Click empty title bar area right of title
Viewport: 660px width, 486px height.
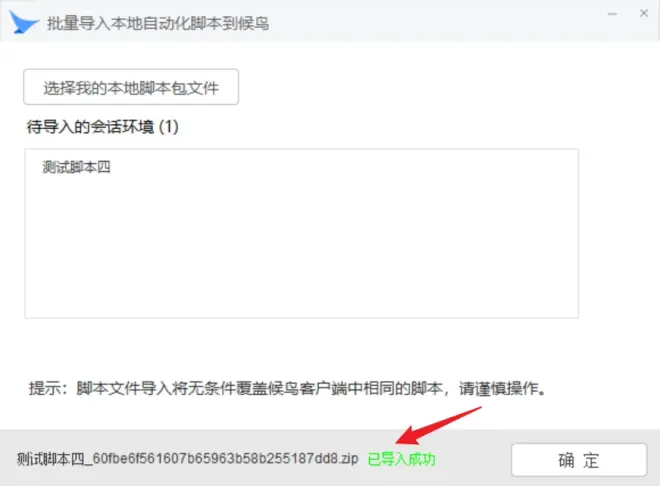(434, 22)
